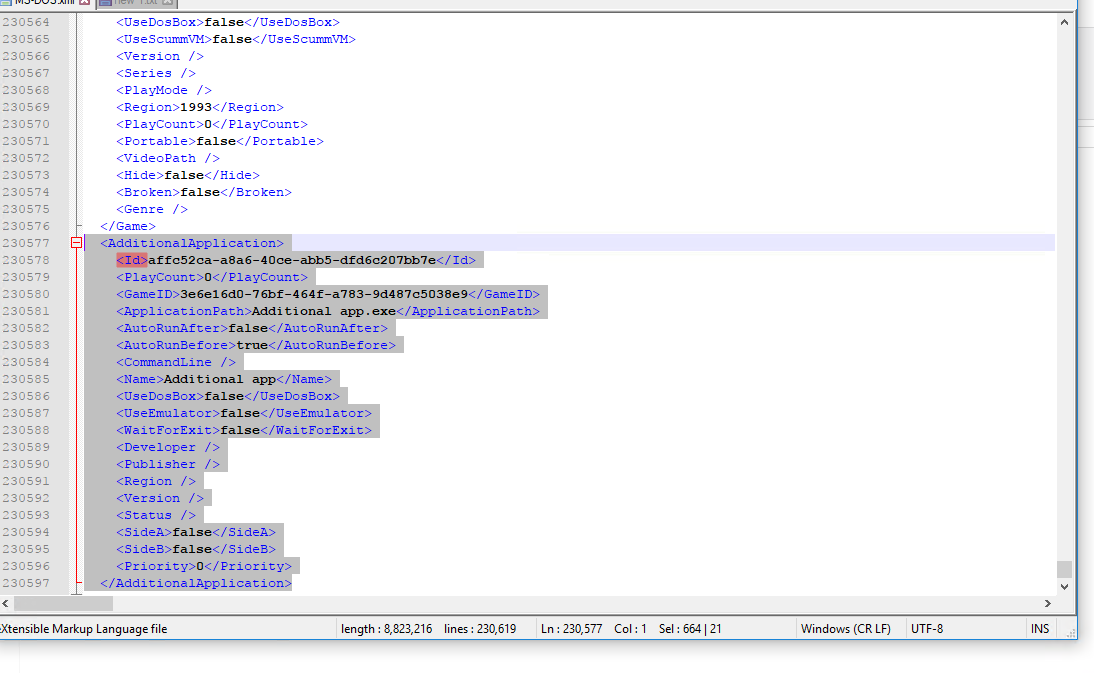Click the vertical scrollbar thumb
Image resolution: width=1094 pixels, height=673 pixels.
pyautogui.click(x=1064, y=569)
